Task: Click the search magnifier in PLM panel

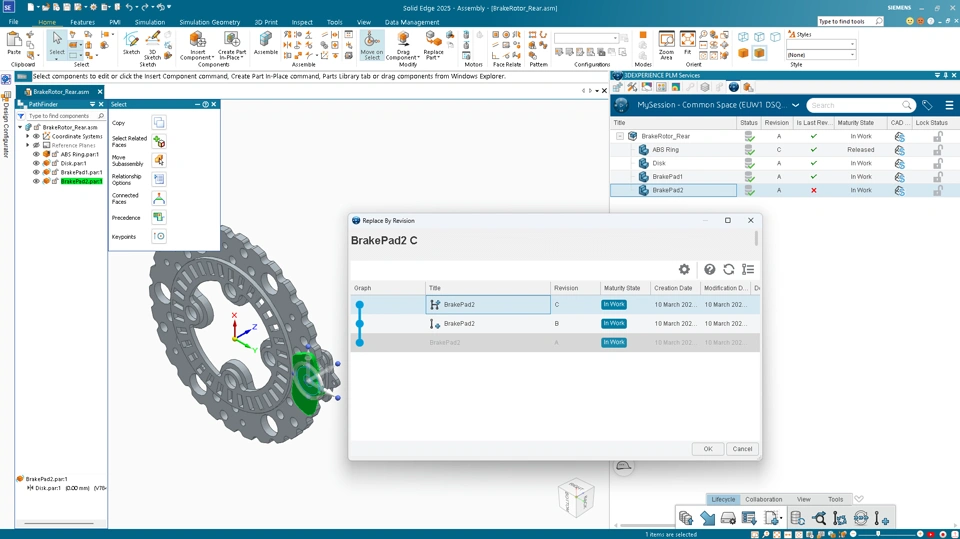Action: (907, 105)
